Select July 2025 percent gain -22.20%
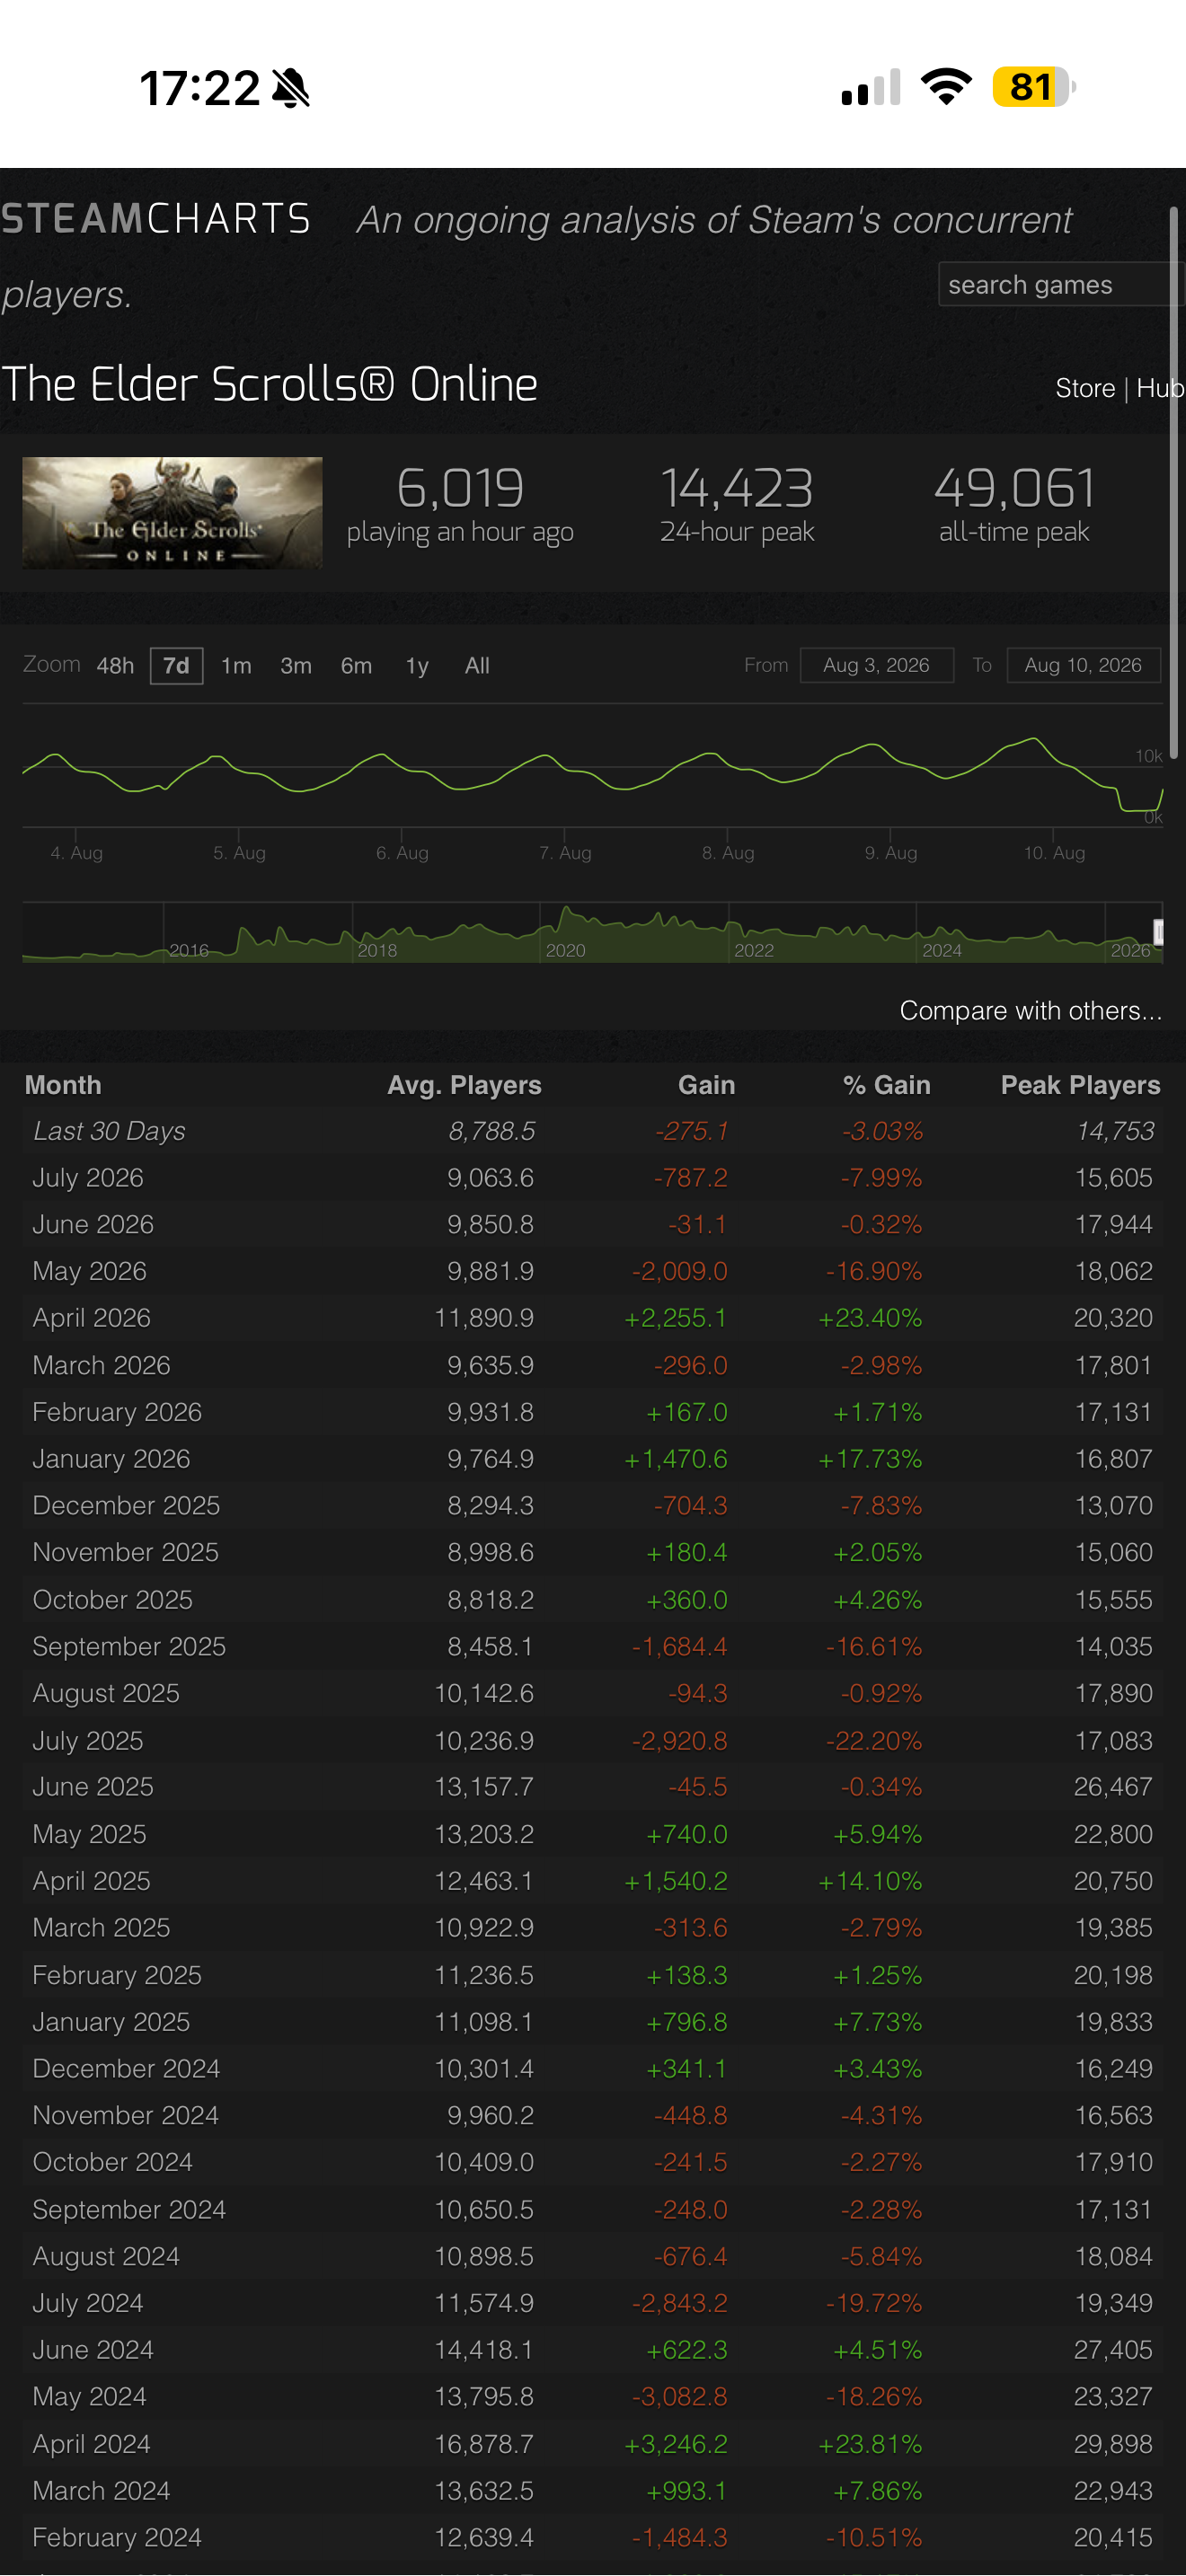 pyautogui.click(x=874, y=1740)
